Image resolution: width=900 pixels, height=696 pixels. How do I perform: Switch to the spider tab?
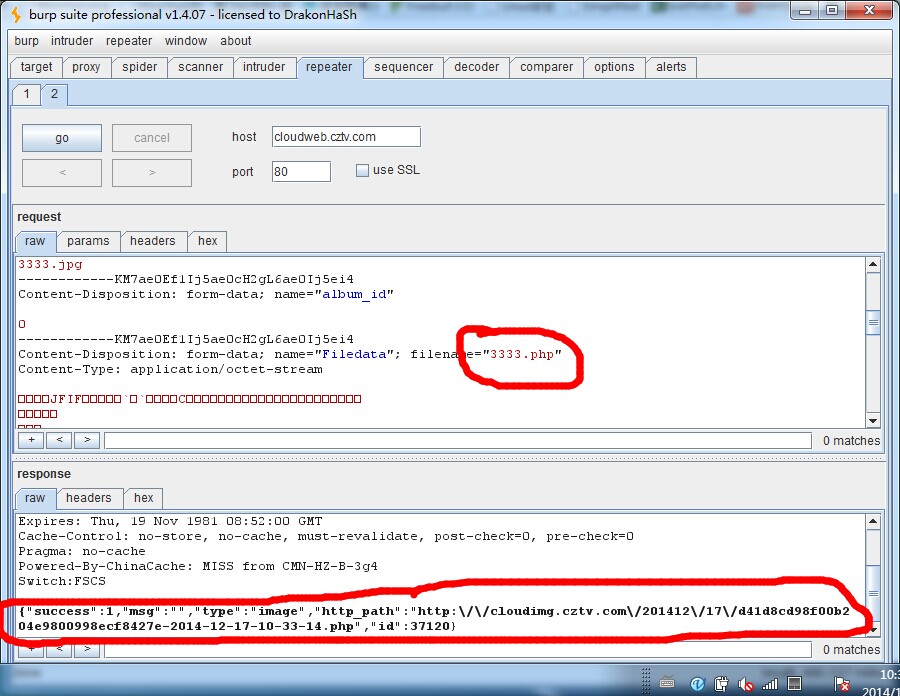pyautogui.click(x=139, y=67)
